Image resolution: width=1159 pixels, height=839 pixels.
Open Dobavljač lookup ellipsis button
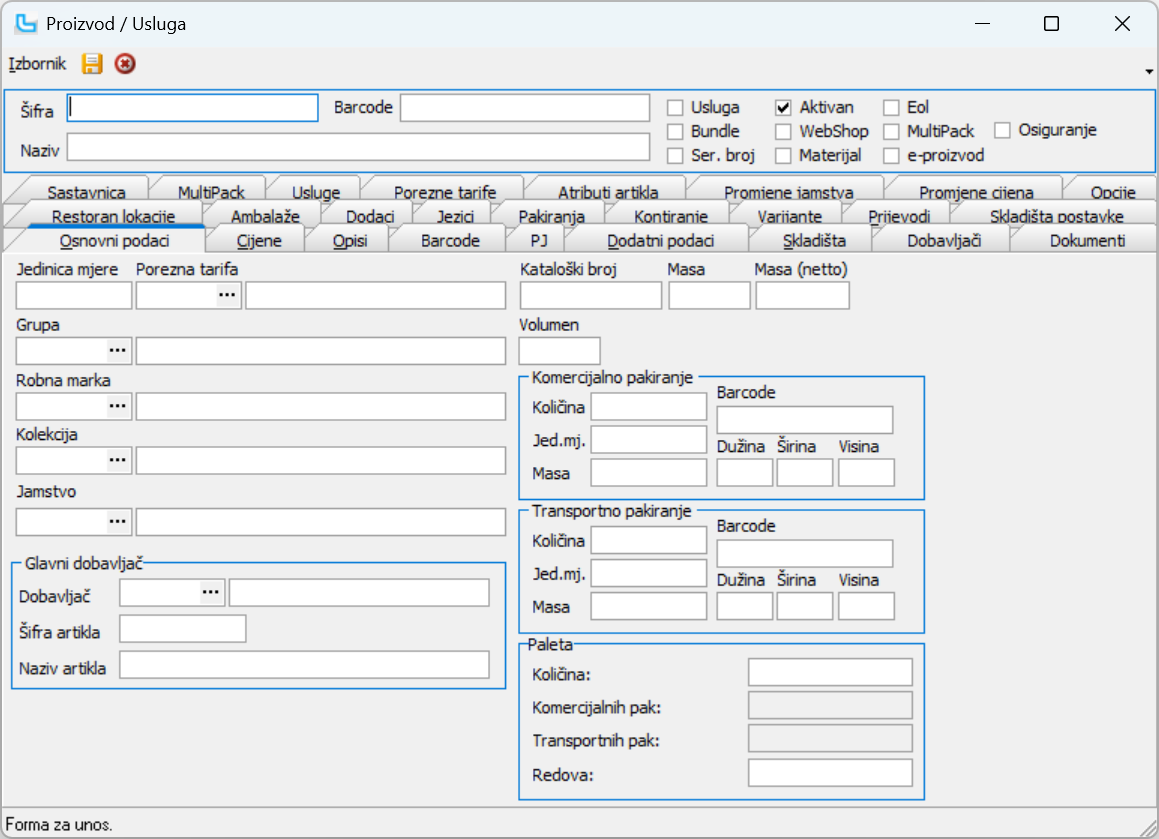coord(211,593)
